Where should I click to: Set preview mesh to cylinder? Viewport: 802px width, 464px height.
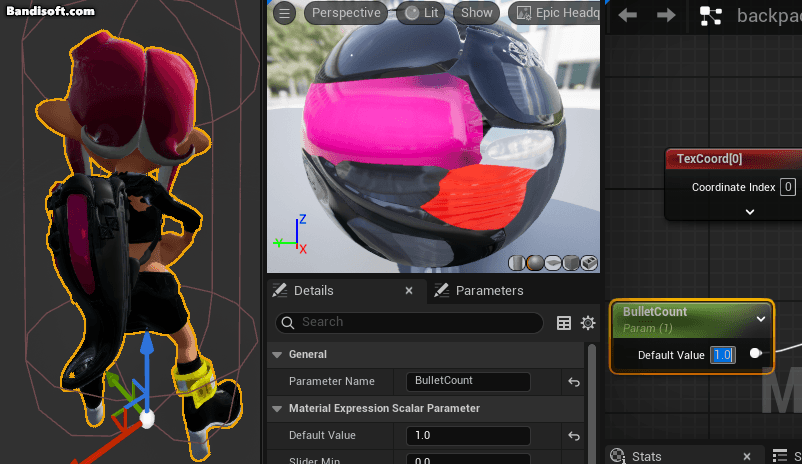(517, 263)
